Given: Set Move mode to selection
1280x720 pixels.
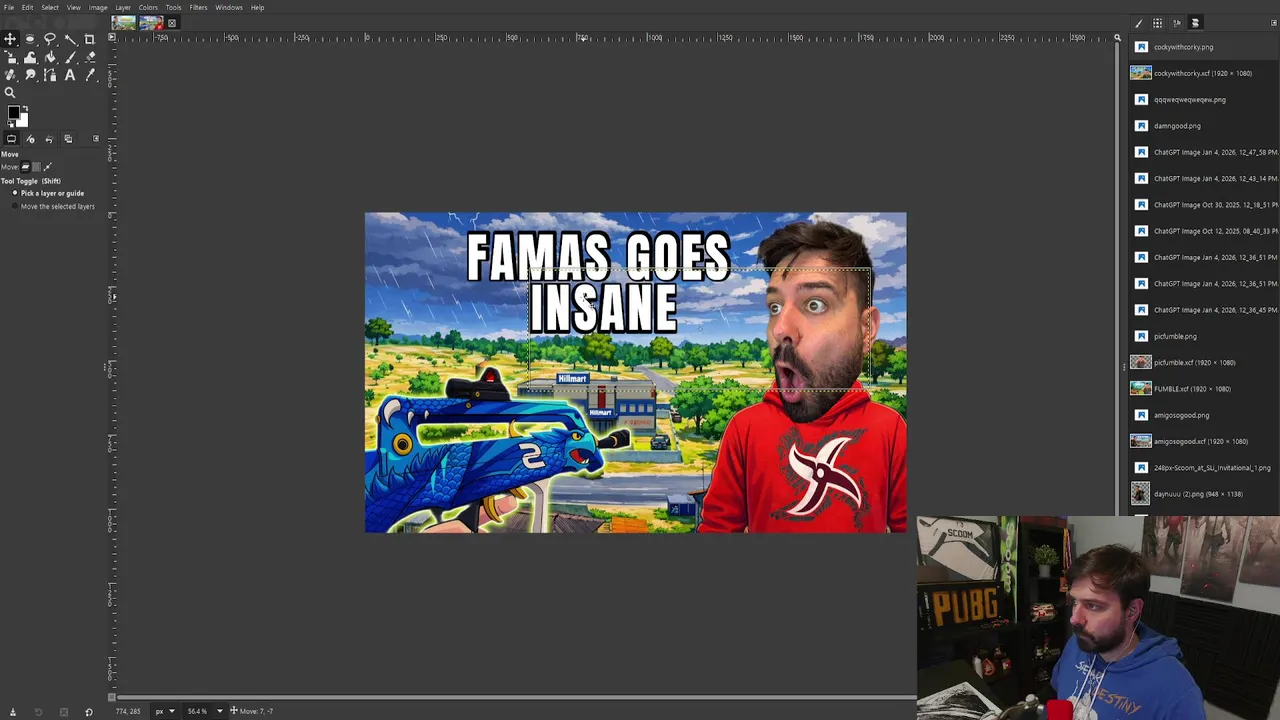Looking at the screenshot, I should pyautogui.click(x=37, y=167).
